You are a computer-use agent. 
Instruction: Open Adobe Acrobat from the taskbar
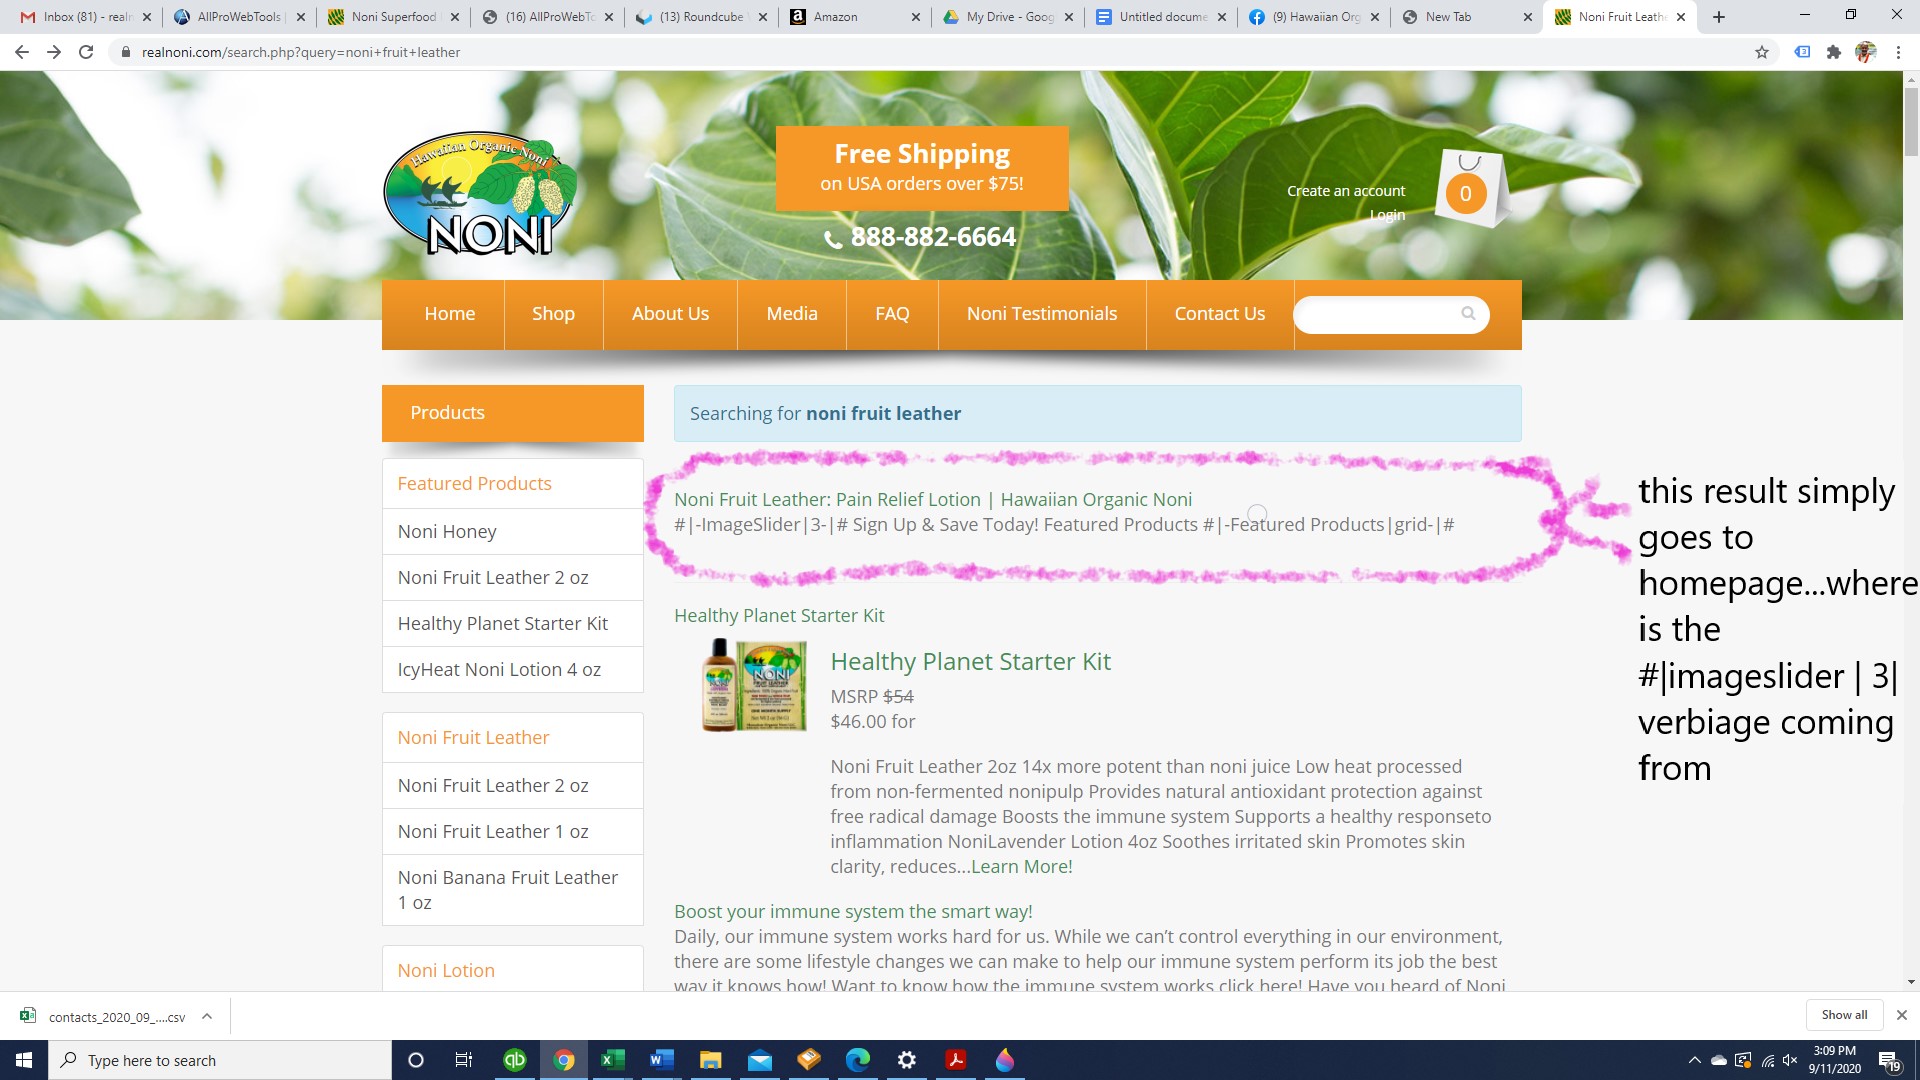tap(956, 1060)
